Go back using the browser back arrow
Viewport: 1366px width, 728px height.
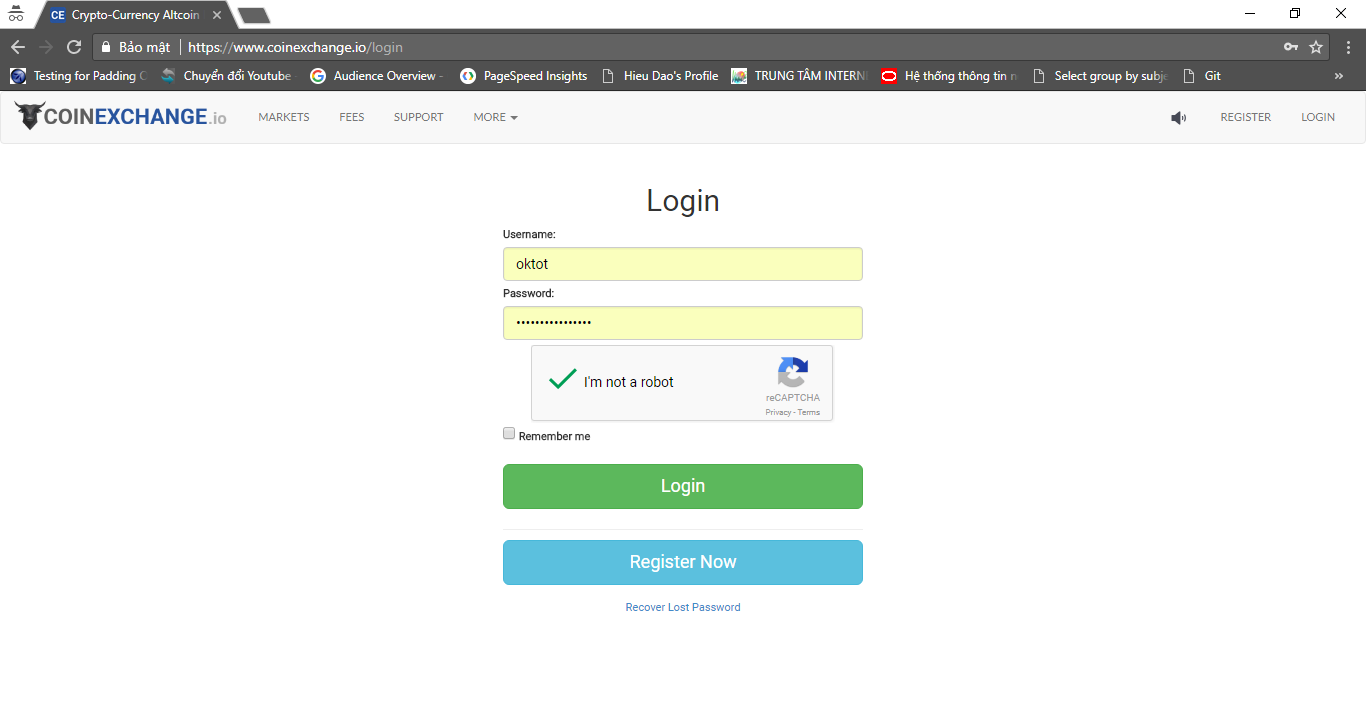click(18, 47)
